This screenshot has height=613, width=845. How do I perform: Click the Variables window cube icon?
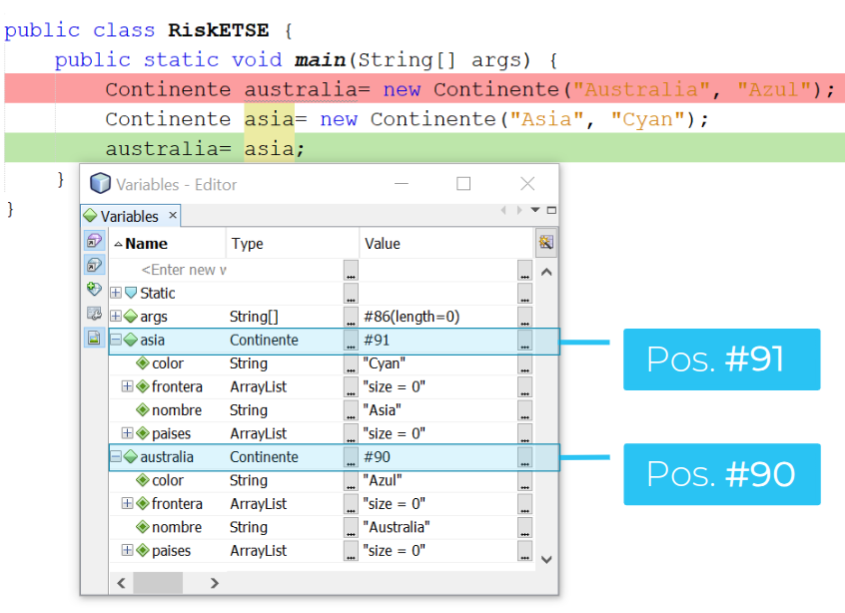100,184
